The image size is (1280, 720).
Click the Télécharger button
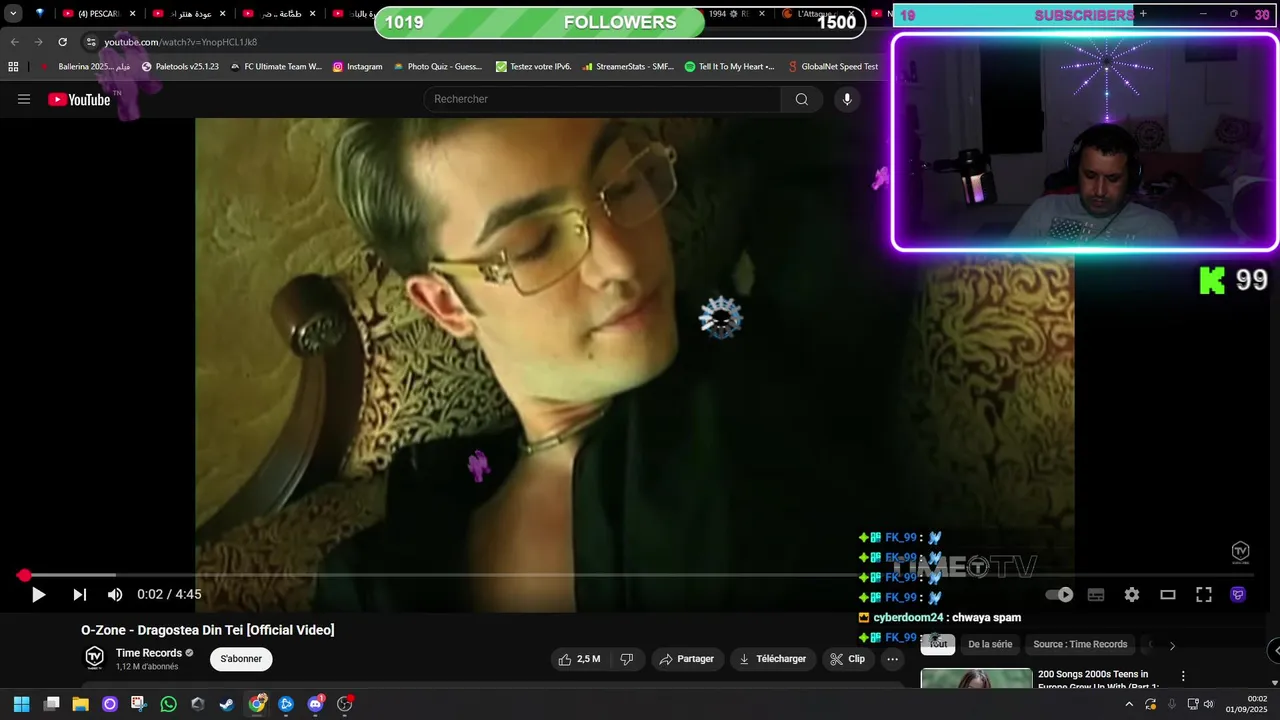(x=772, y=659)
